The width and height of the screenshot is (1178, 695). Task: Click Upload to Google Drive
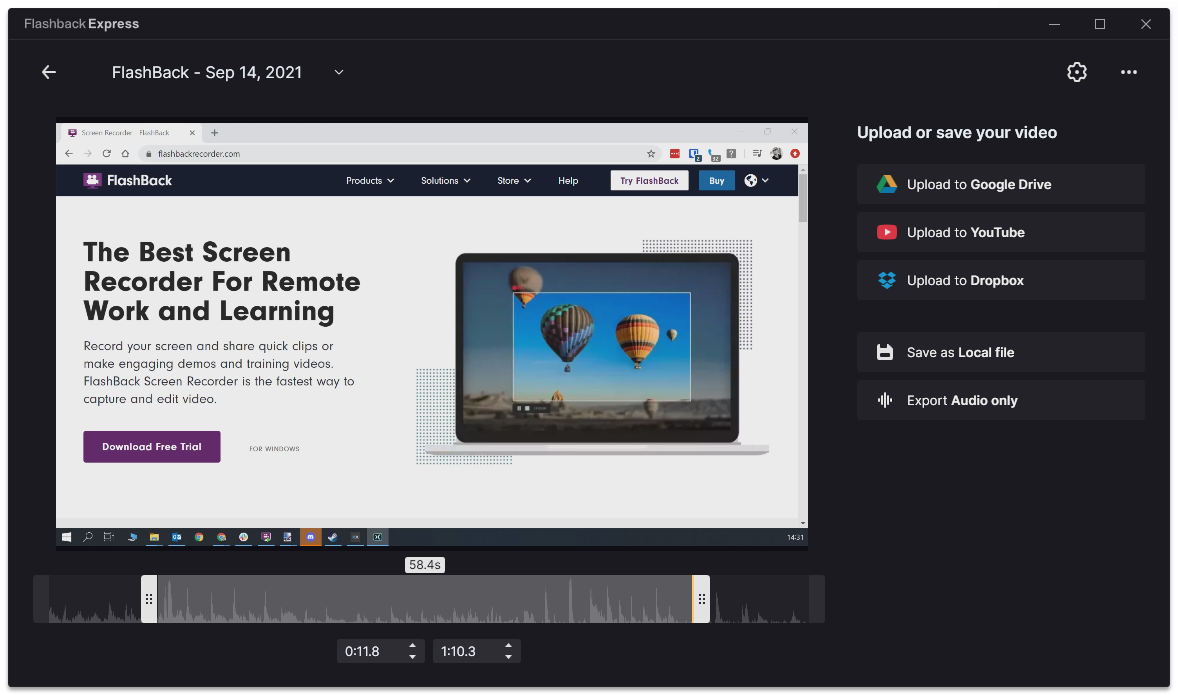click(1001, 184)
